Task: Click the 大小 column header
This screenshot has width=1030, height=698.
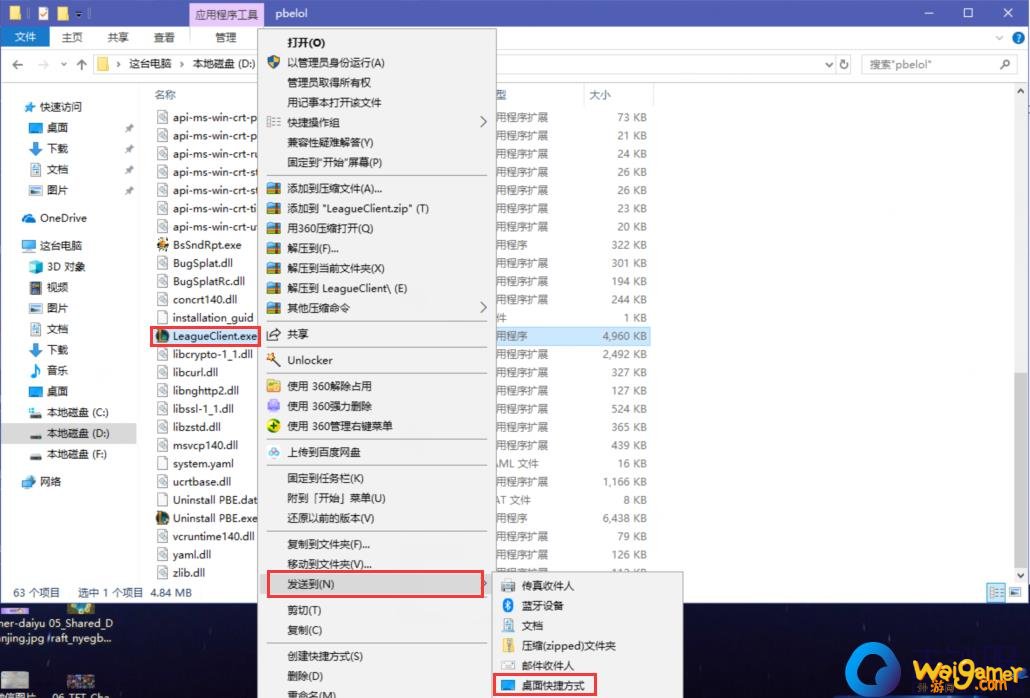Action: click(x=600, y=95)
